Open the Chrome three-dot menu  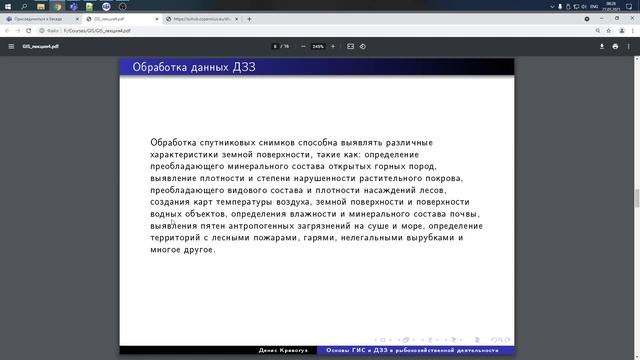pos(633,31)
